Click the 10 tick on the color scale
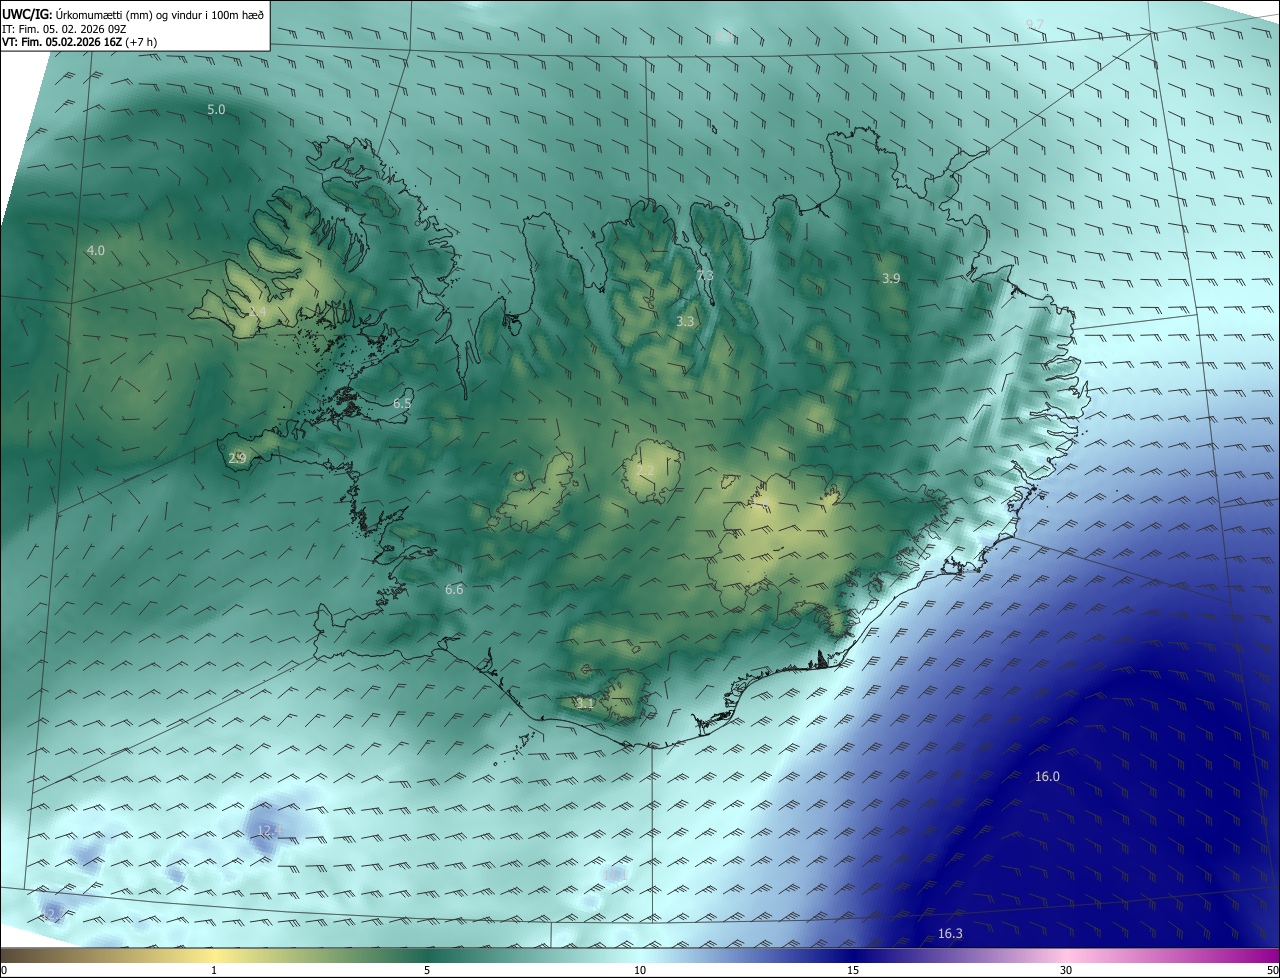1280x978 pixels. pos(640,970)
